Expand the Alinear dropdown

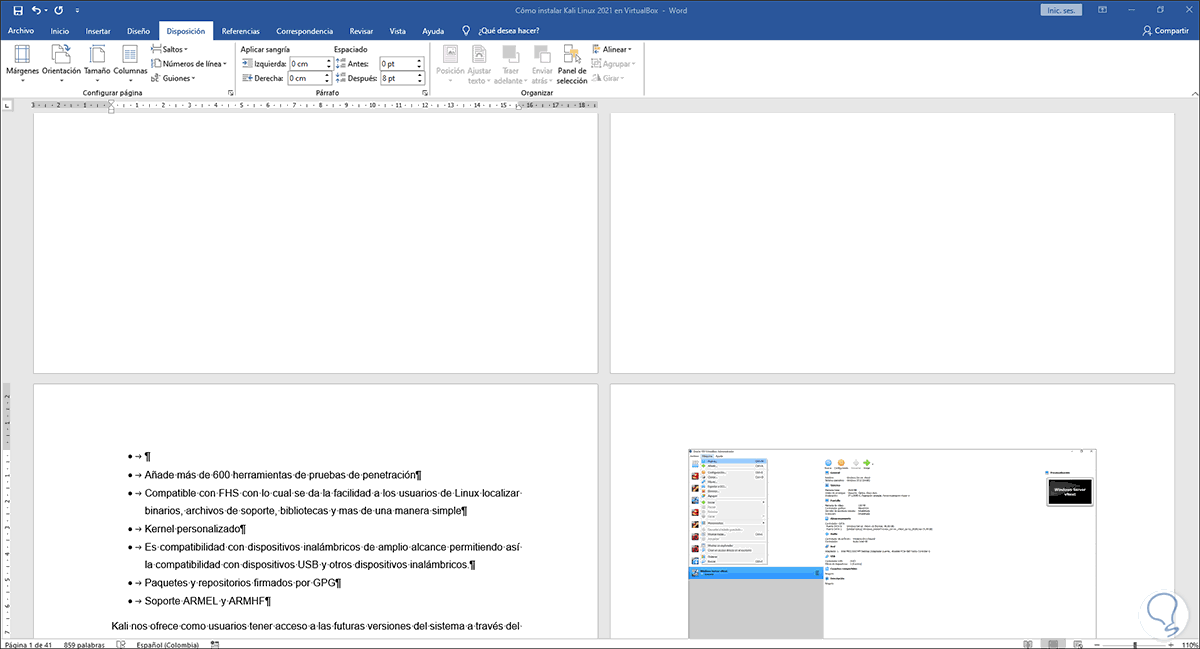612,48
